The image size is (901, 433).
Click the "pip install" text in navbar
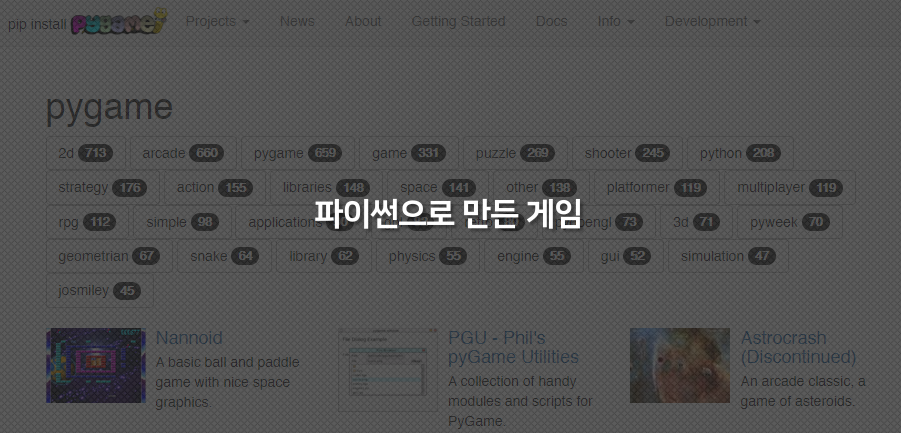37,25
